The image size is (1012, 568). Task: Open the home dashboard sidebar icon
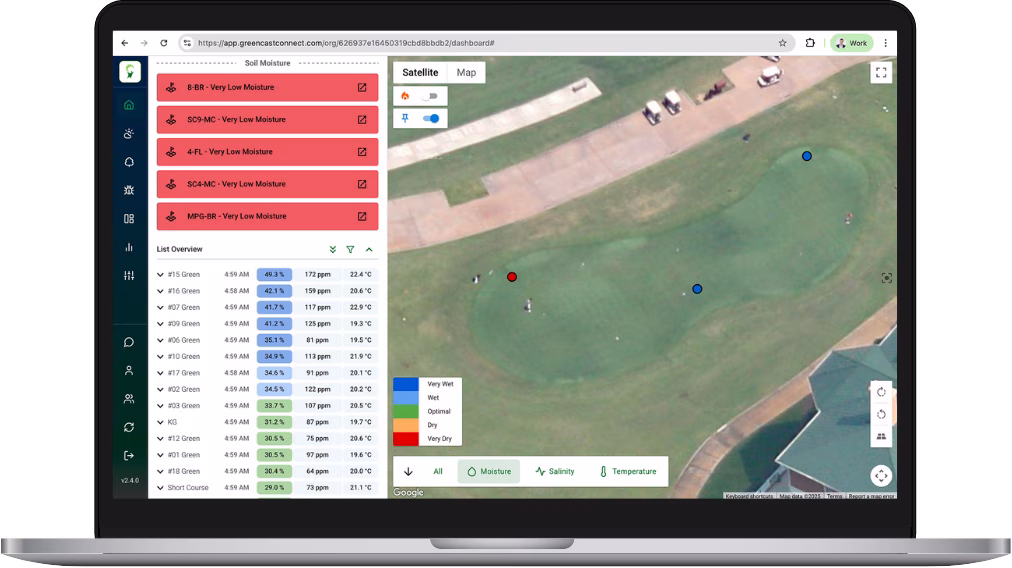[129, 105]
